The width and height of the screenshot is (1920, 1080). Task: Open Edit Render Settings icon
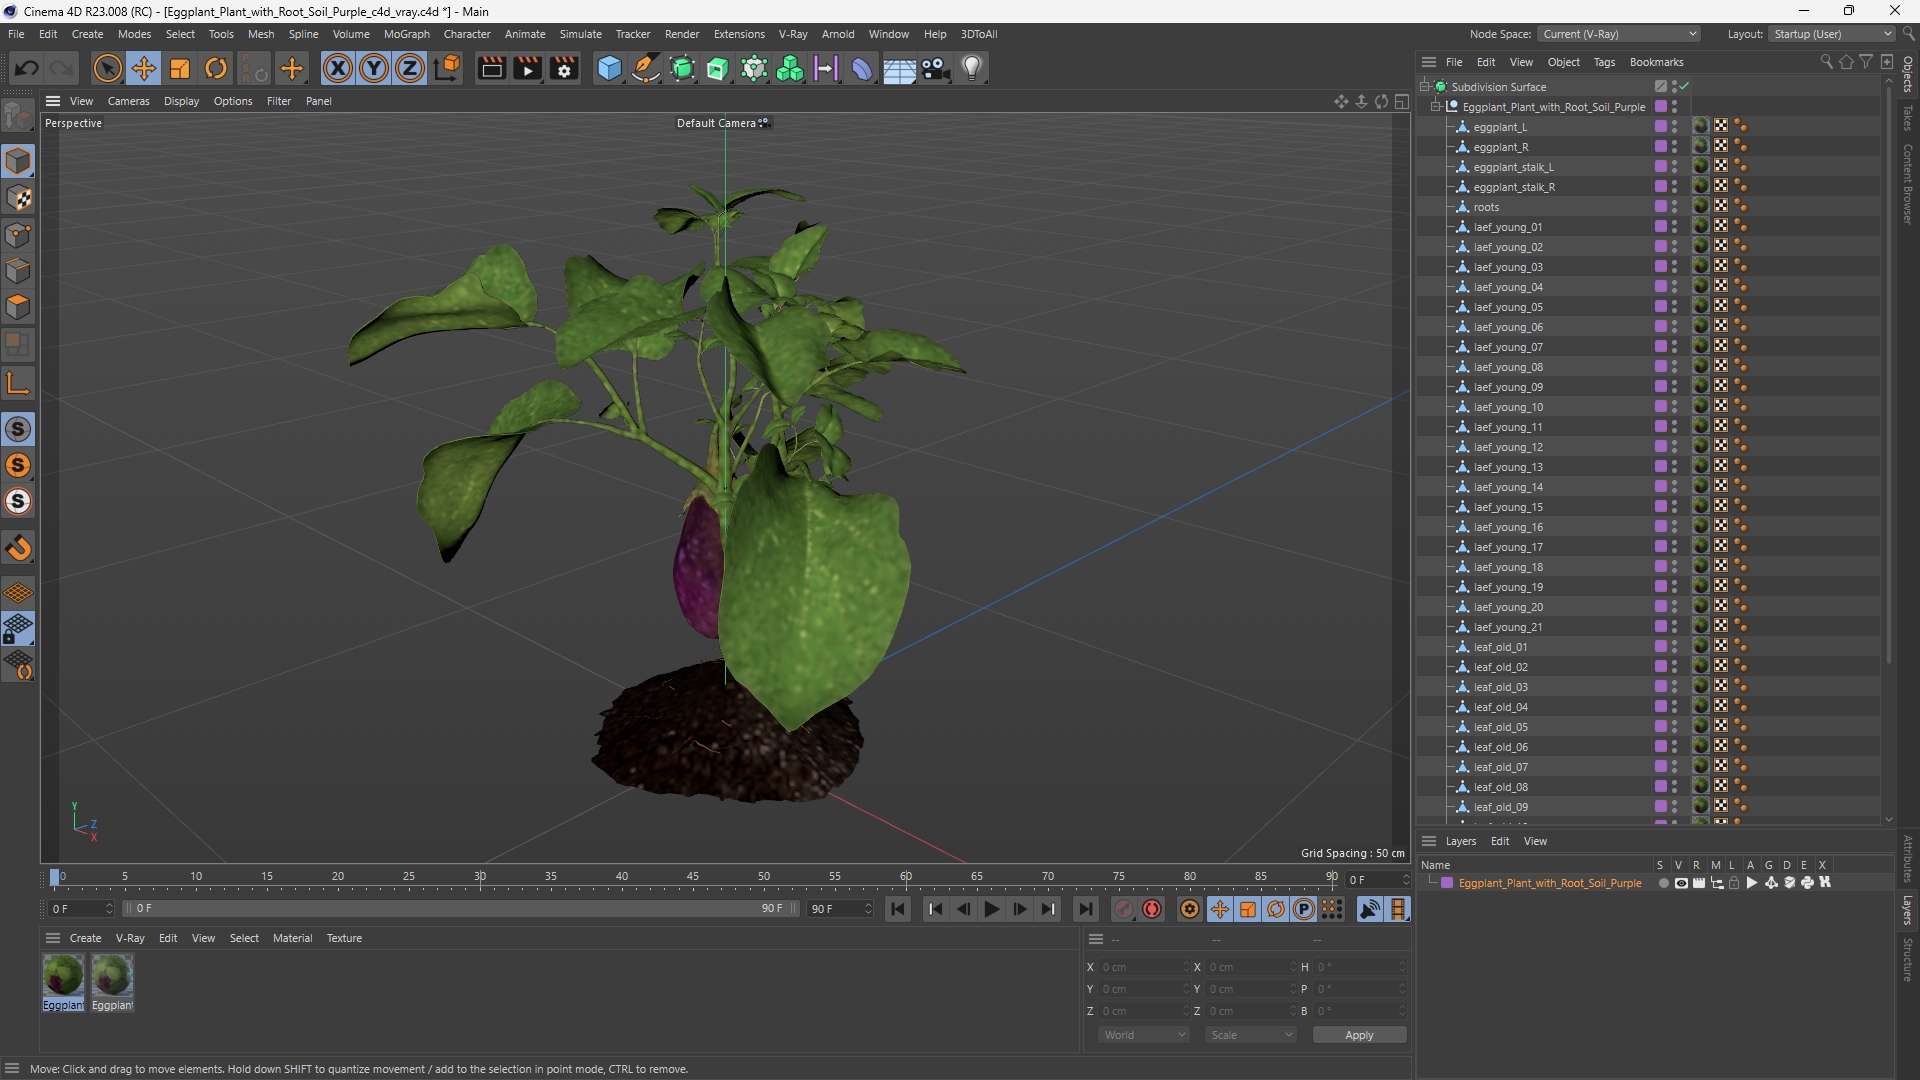(x=564, y=68)
